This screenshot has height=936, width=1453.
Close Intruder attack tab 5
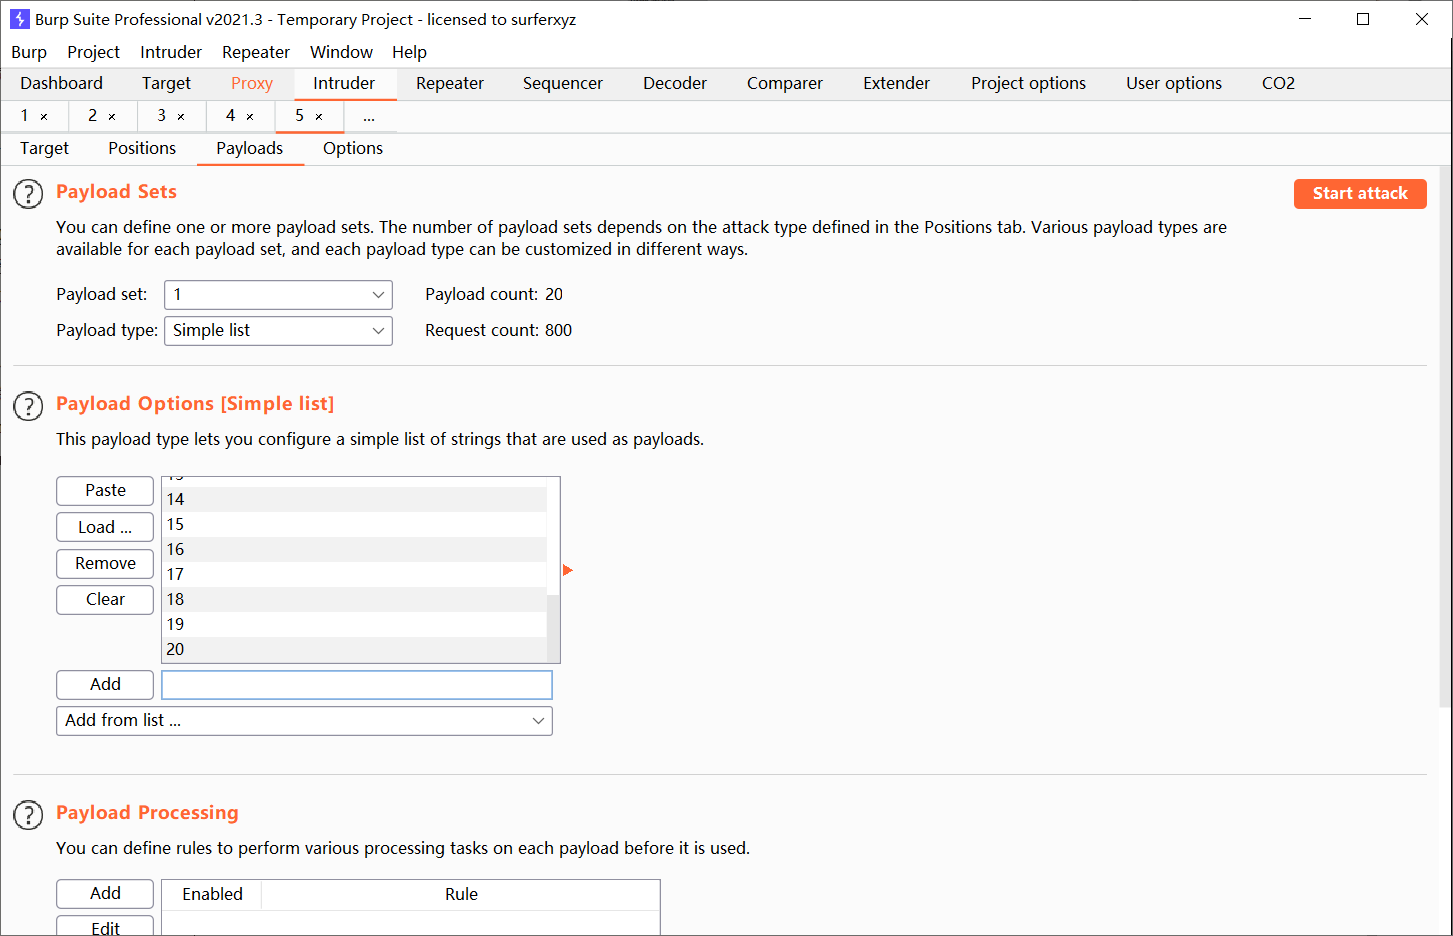[319, 117]
